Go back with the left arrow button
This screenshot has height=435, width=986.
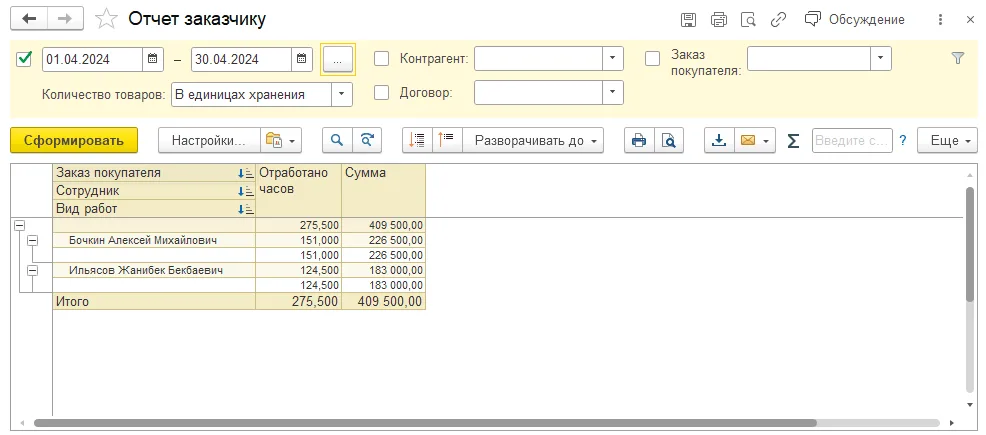(28, 19)
